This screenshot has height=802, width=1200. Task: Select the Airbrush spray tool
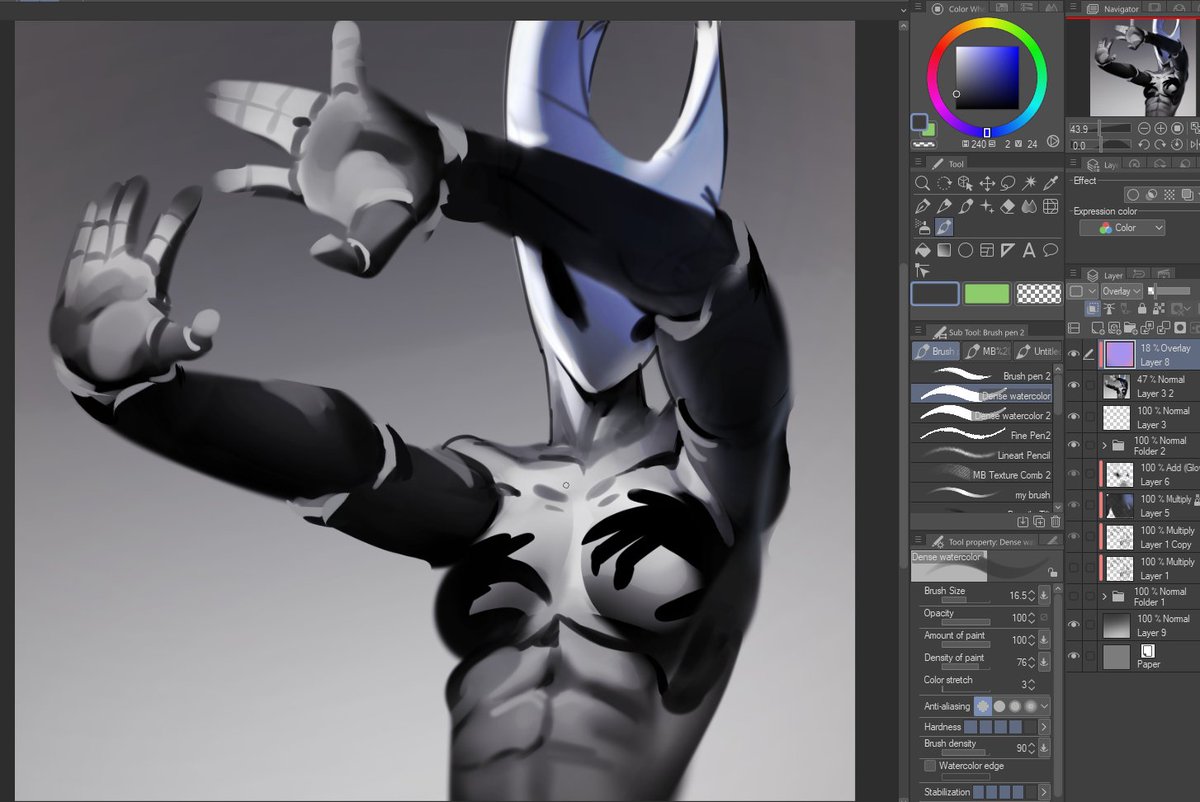point(922,228)
